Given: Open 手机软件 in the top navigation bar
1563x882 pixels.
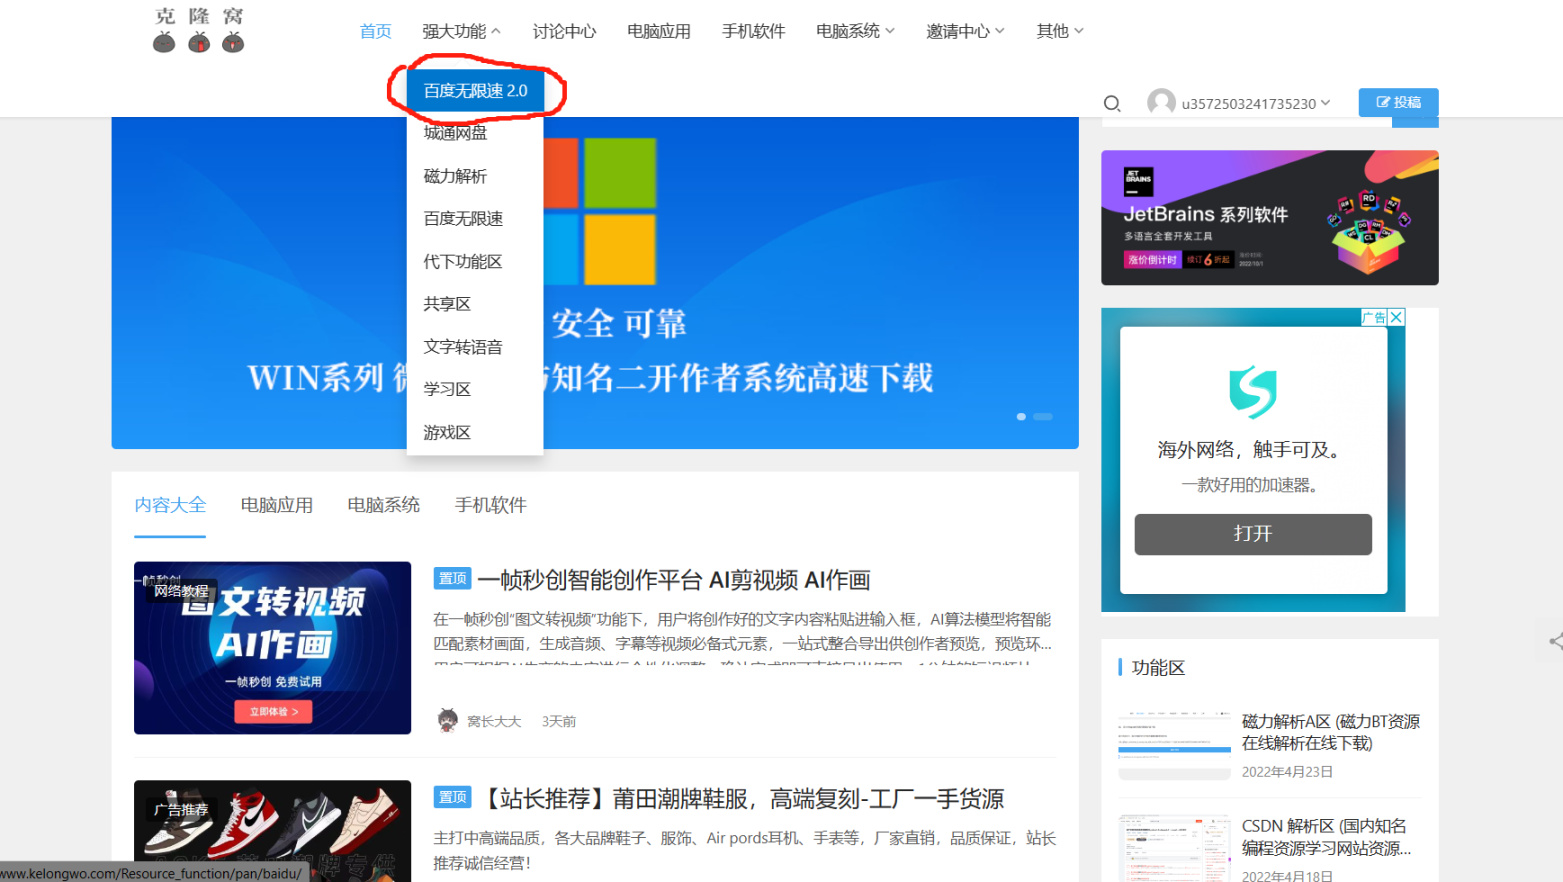Looking at the screenshot, I should (754, 31).
